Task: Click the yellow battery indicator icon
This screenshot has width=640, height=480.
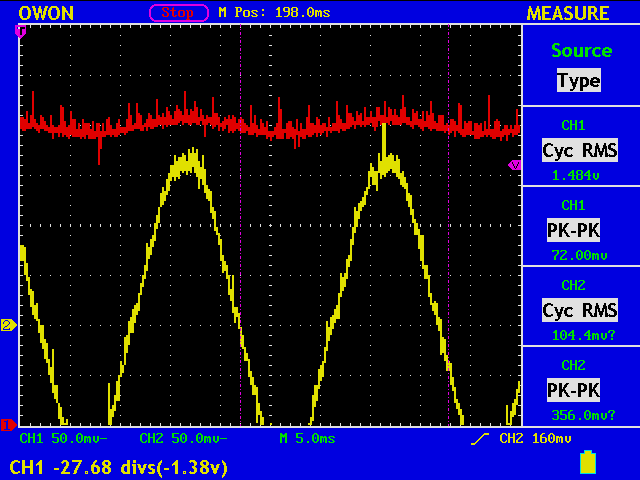Action: 588,462
